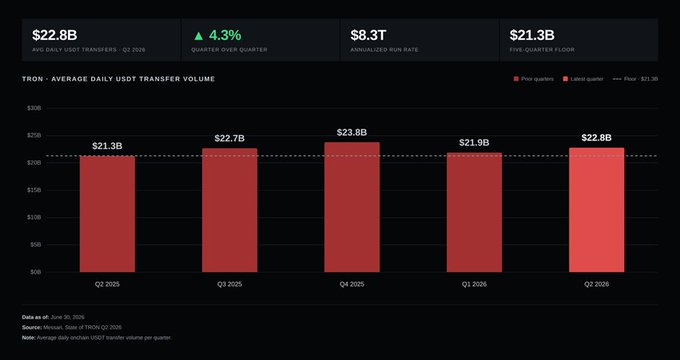Click the 'Data as of: June 30, 2026' line

53,317
